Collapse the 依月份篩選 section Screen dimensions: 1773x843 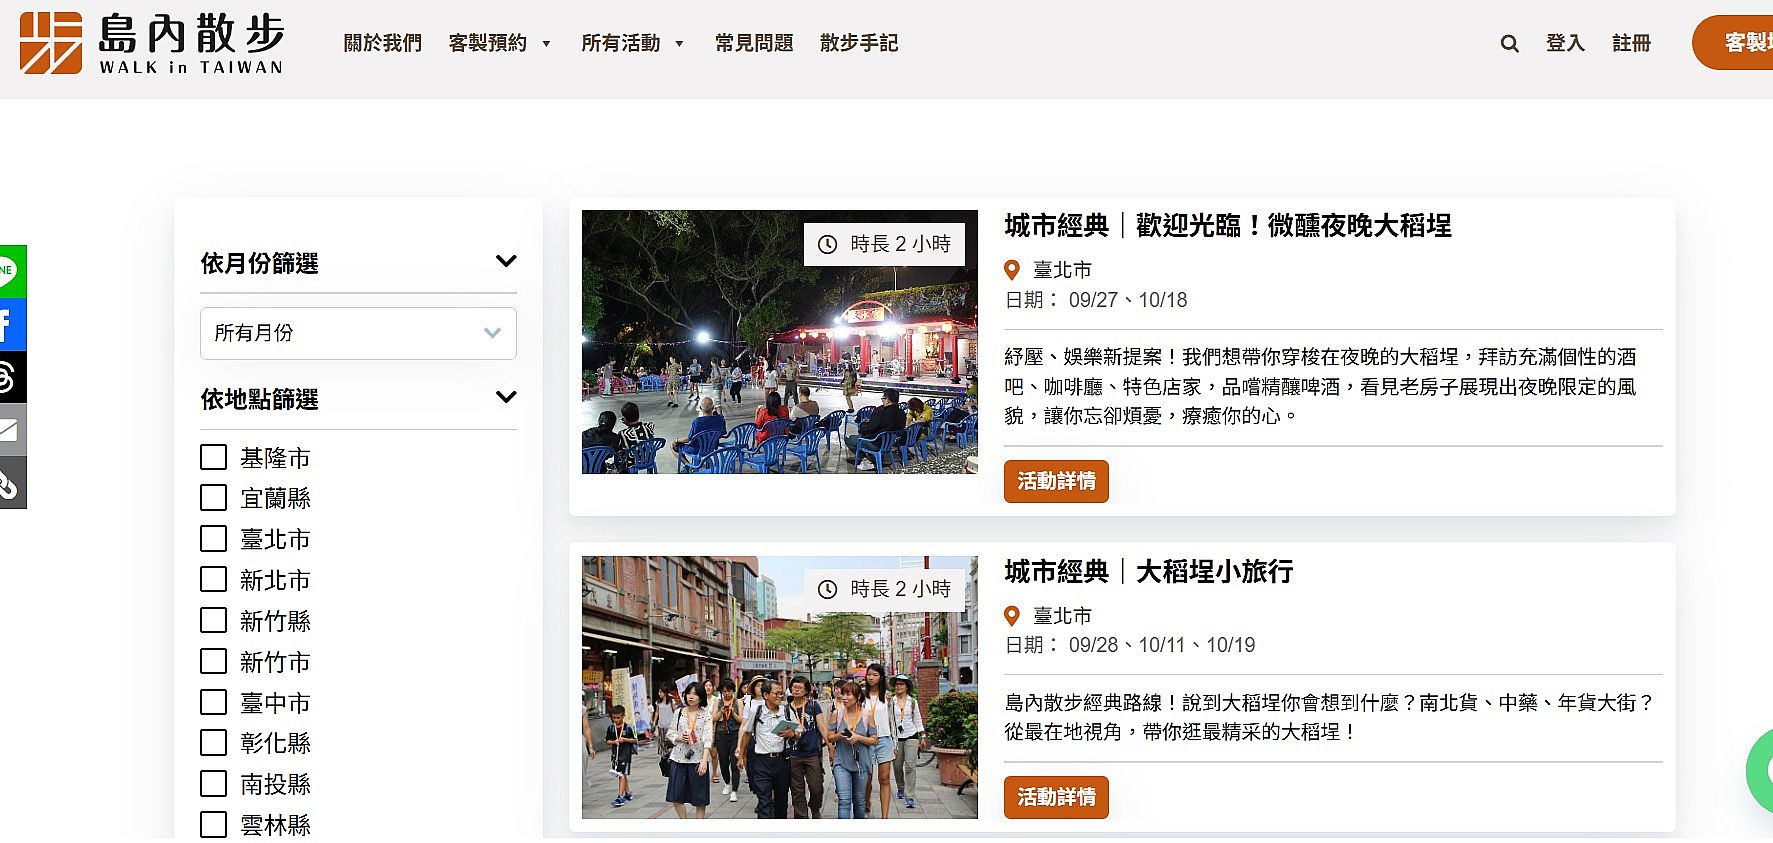506,262
